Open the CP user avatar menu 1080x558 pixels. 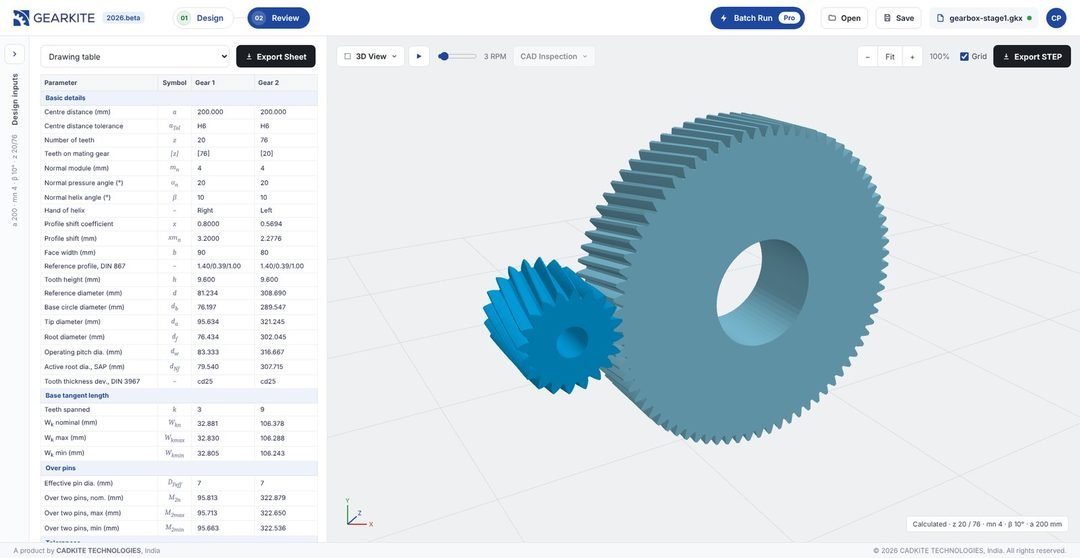(1056, 18)
